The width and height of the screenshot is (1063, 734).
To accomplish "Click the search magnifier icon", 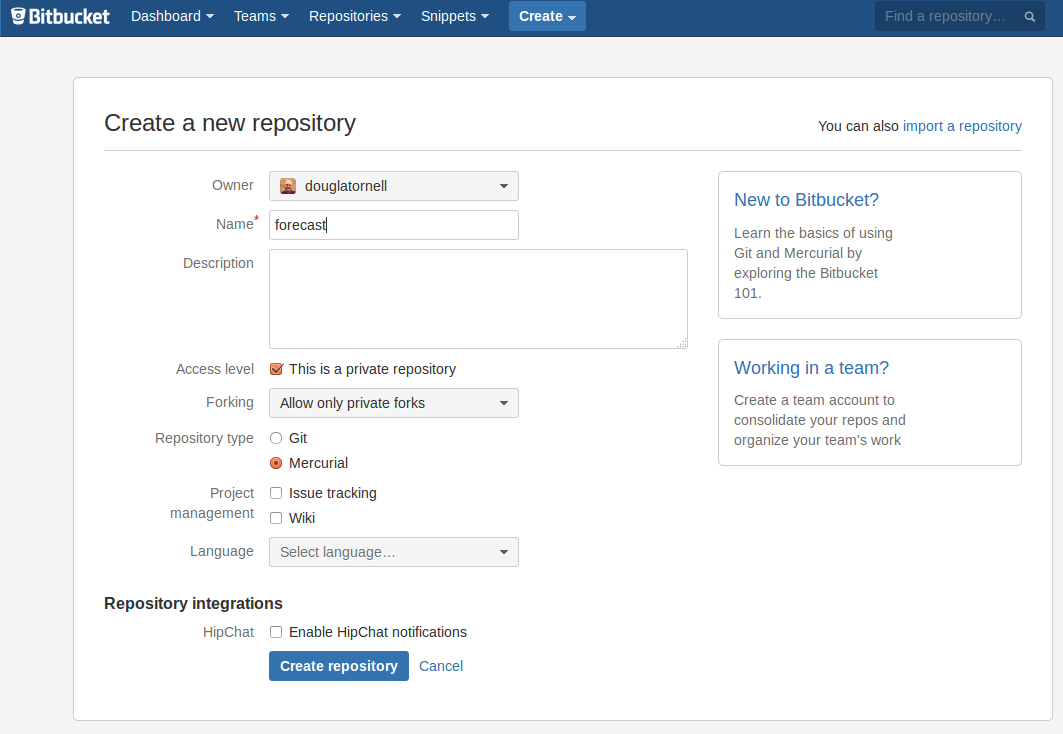I will pyautogui.click(x=1030, y=17).
